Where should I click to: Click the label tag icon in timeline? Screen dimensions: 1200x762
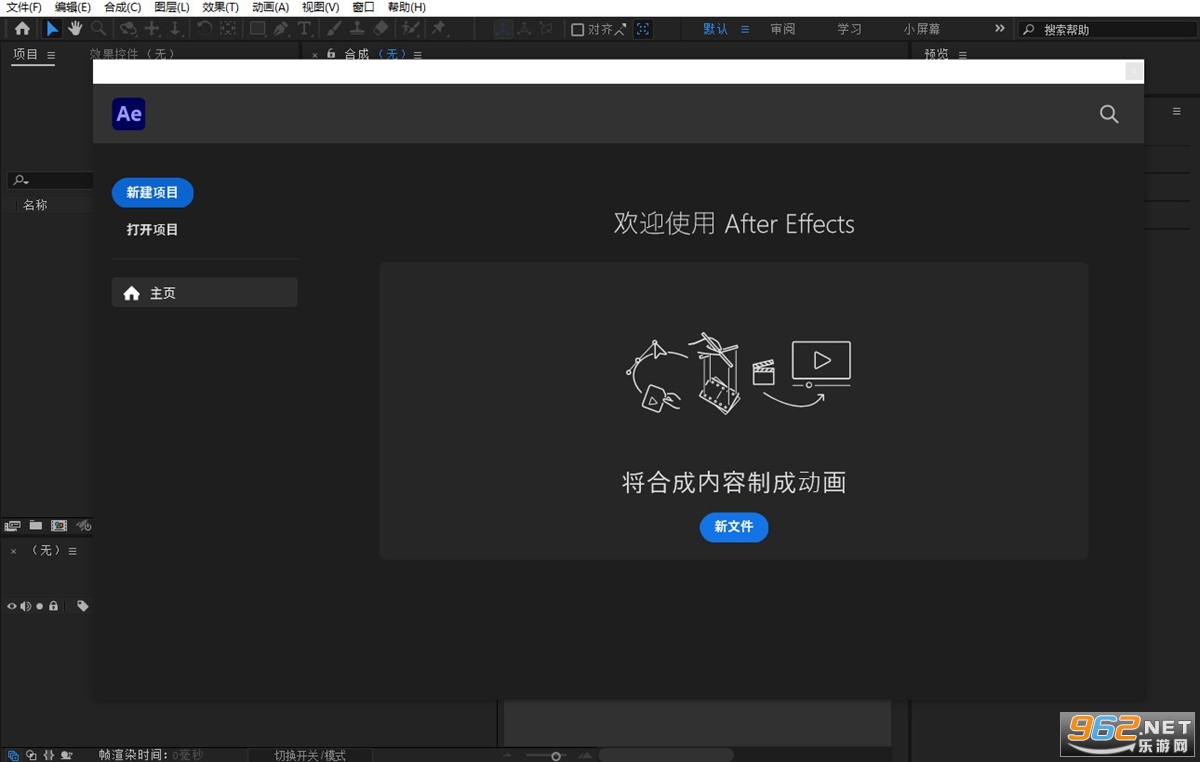[83, 606]
